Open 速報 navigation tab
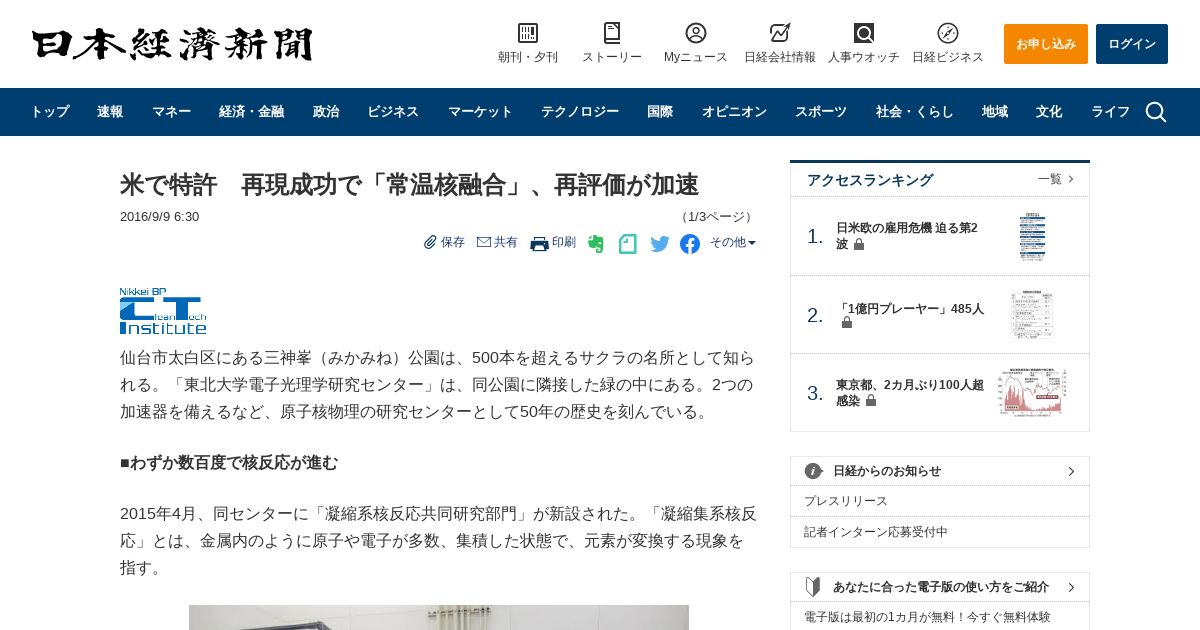The height and width of the screenshot is (630, 1200). (110, 112)
